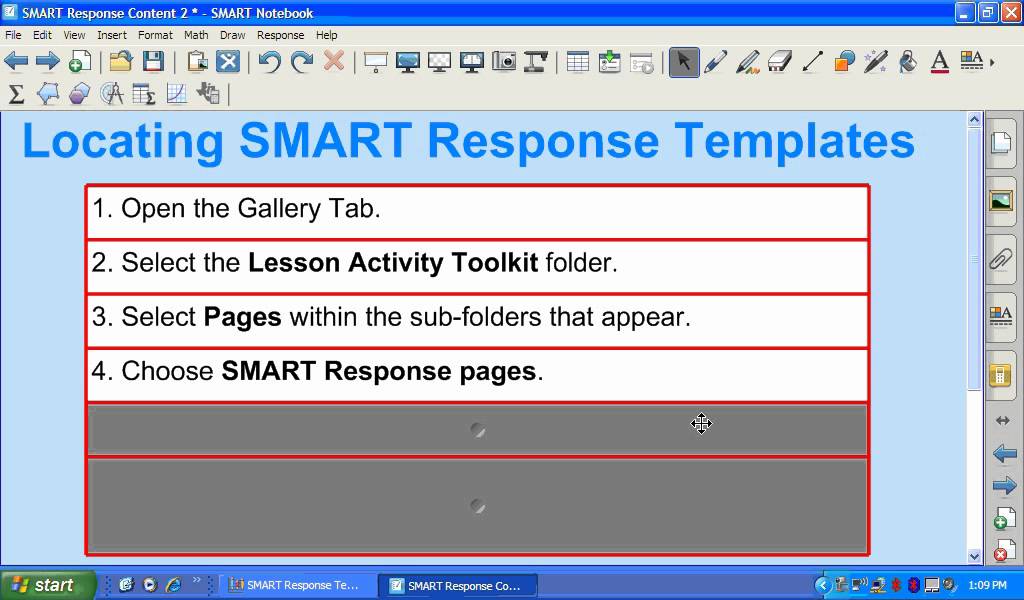Screen dimensions: 1024x600
Task: Click the Paste clipboard icon
Action: 197,62
